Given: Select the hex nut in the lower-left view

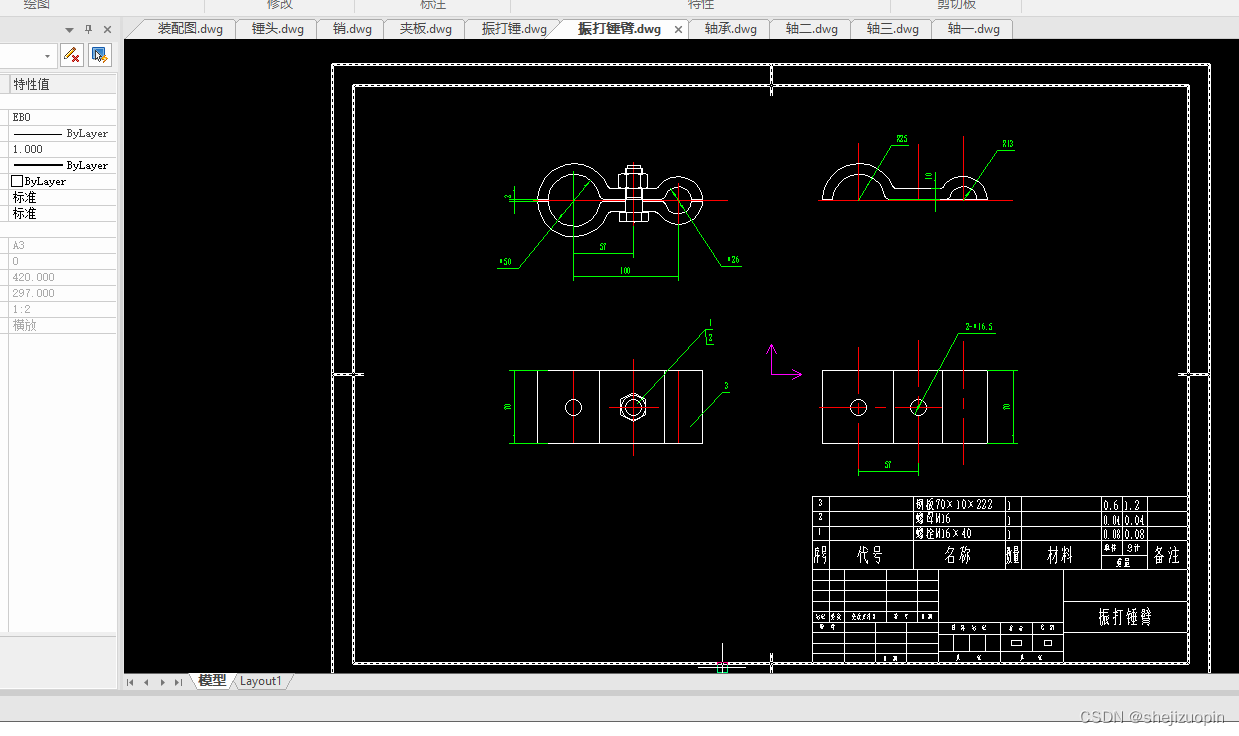Looking at the screenshot, I should pos(633,407).
